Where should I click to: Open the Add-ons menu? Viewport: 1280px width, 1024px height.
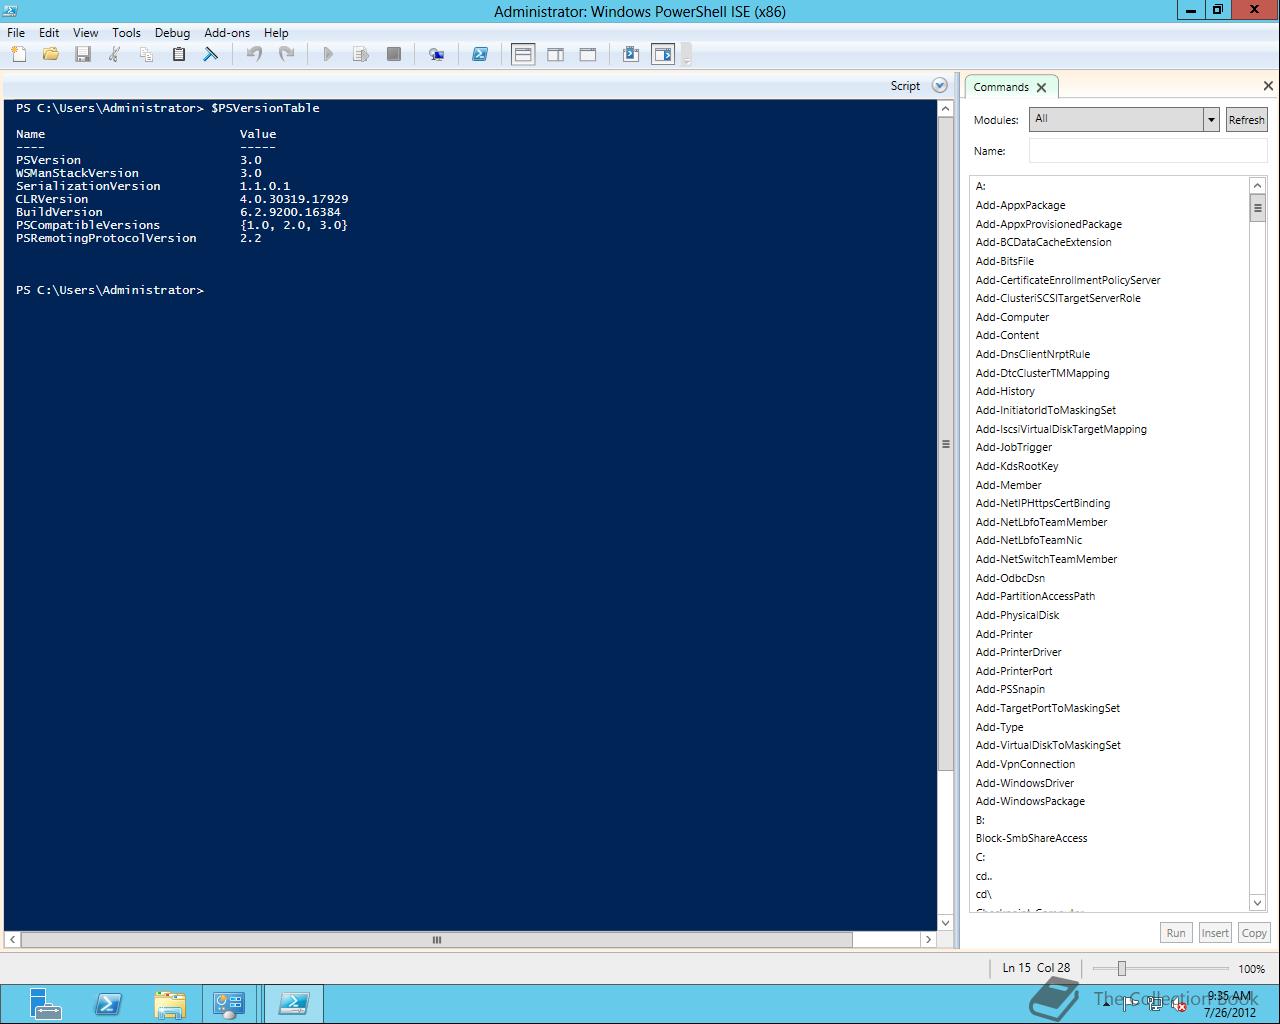(227, 32)
